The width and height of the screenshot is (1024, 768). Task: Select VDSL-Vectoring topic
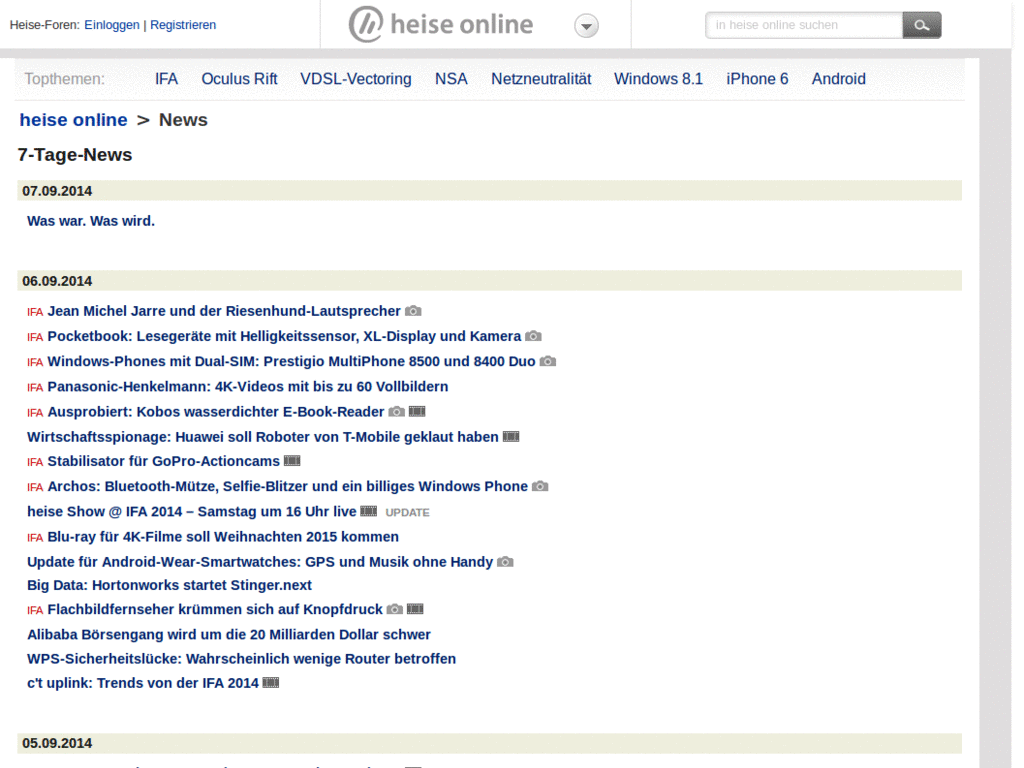pyautogui.click(x=356, y=79)
